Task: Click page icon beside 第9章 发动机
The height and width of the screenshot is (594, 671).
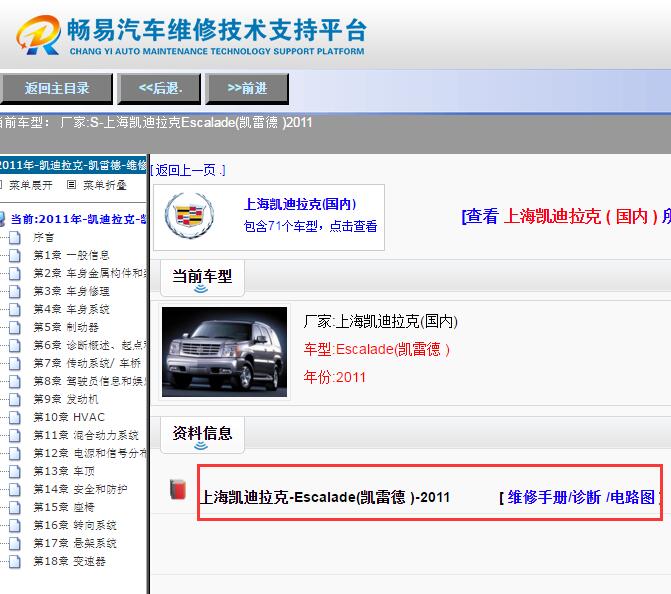Action: coord(15,399)
